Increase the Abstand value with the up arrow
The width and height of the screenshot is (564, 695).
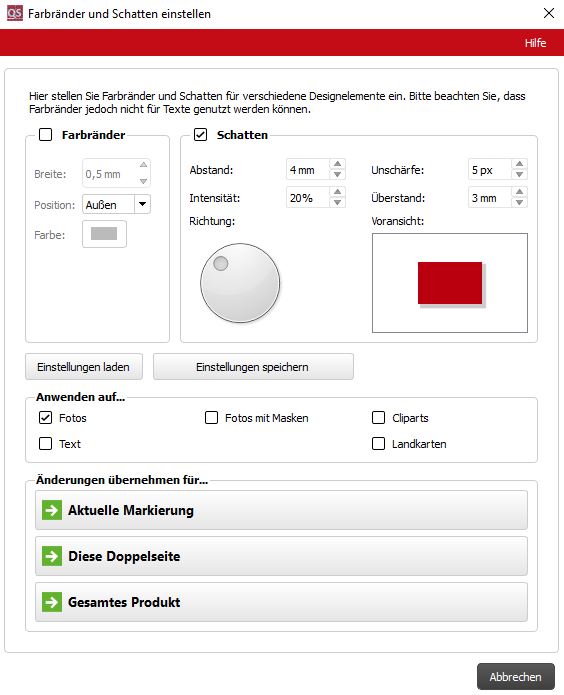337,164
